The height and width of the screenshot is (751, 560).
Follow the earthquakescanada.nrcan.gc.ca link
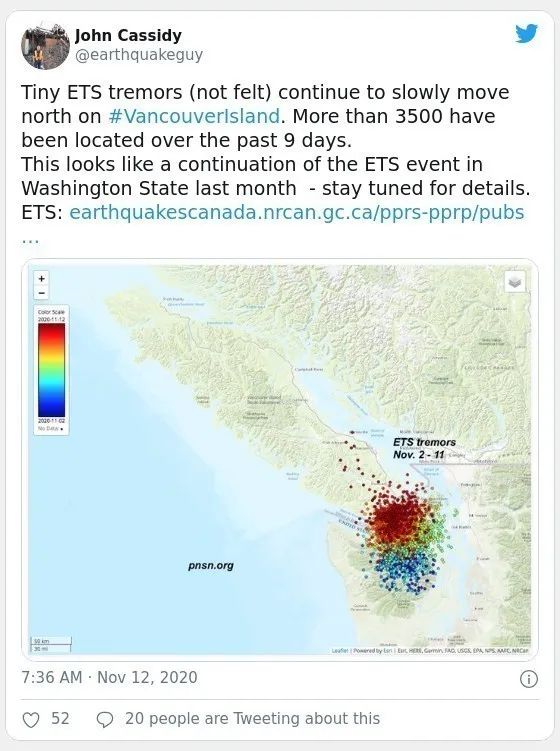pyautogui.click(x=297, y=213)
